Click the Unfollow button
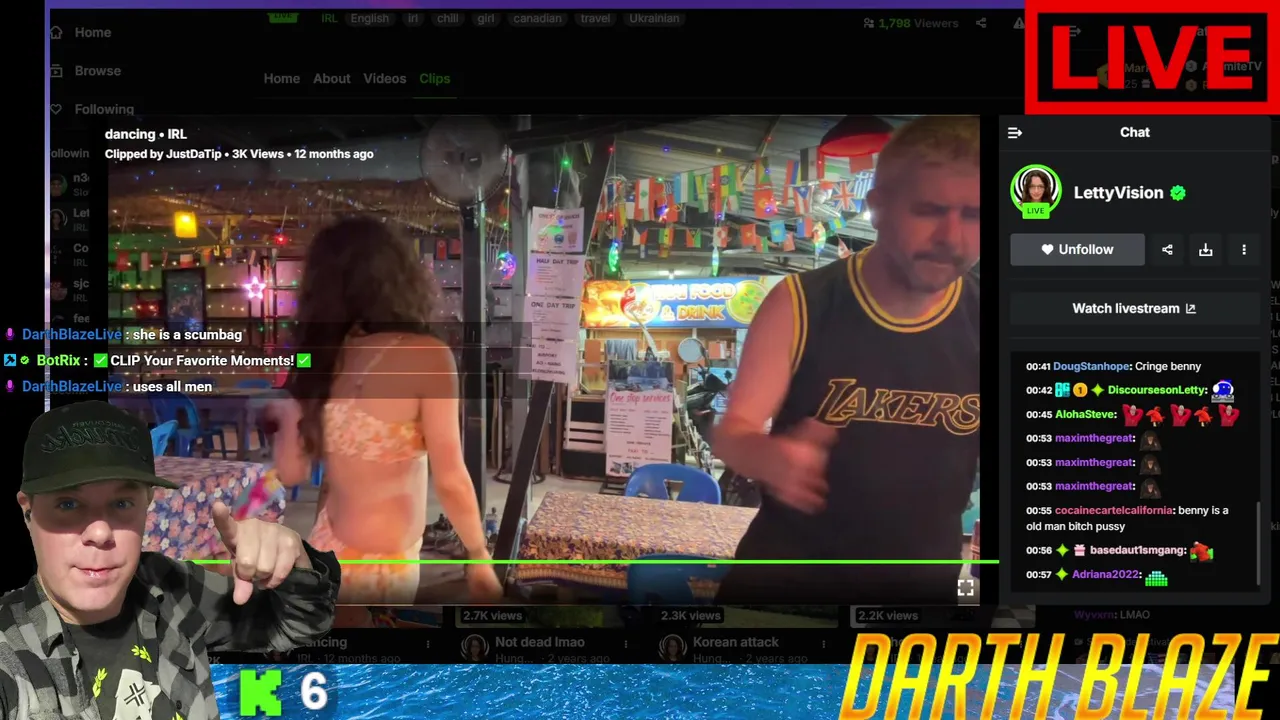The height and width of the screenshot is (720, 1280). 1077,250
